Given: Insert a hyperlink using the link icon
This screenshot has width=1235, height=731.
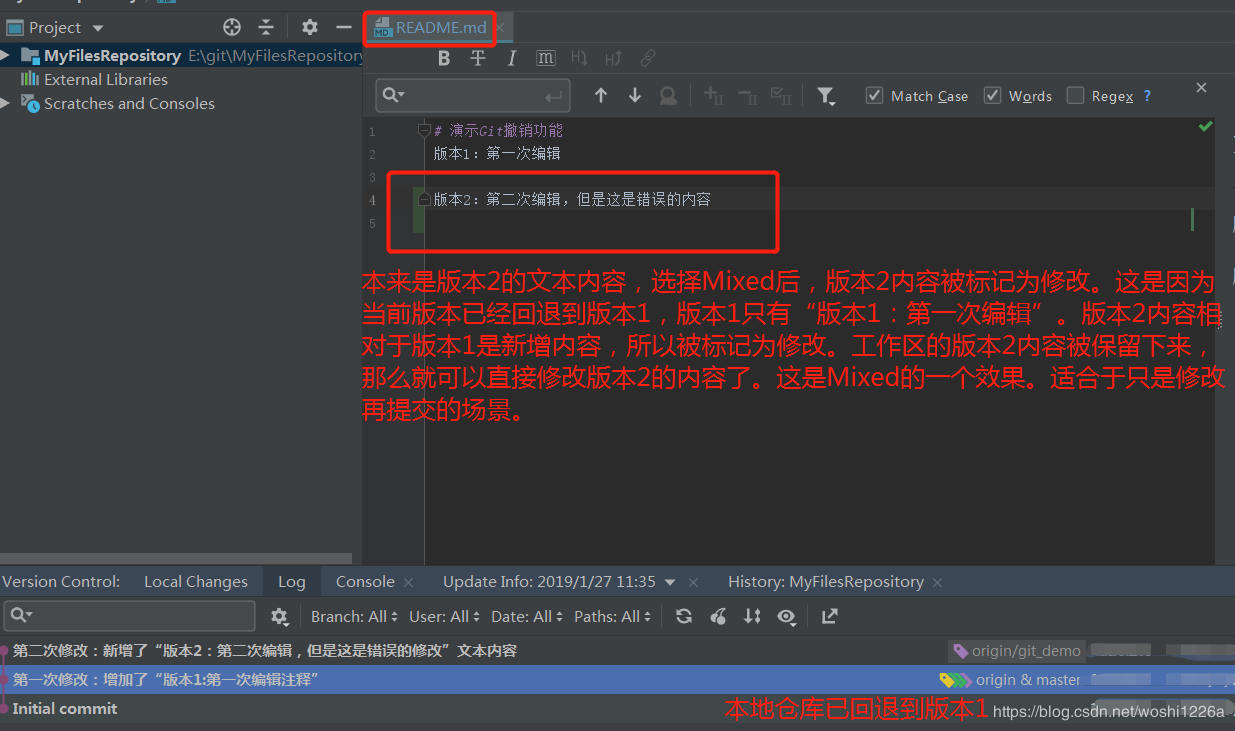Looking at the screenshot, I should 648,58.
